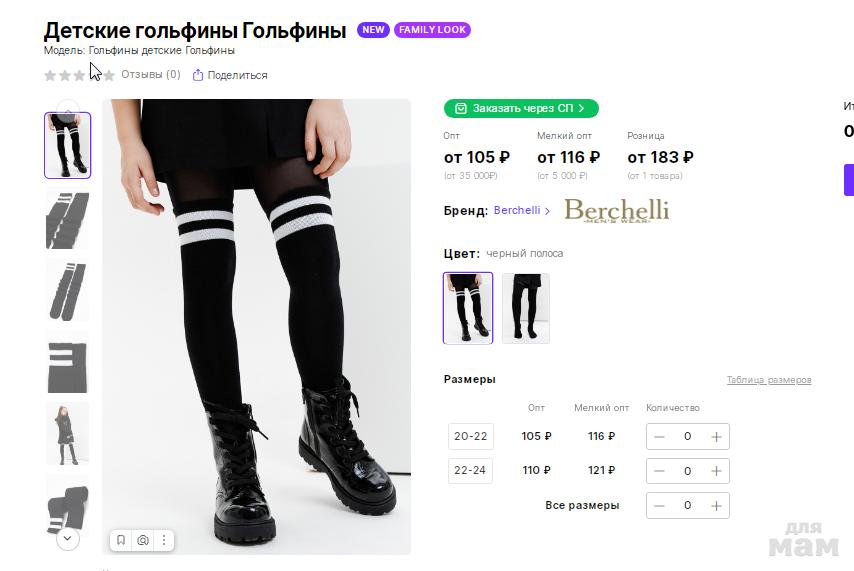Open the Отзывы (0) reviews link
This screenshot has height=571, width=854.
tap(150, 75)
